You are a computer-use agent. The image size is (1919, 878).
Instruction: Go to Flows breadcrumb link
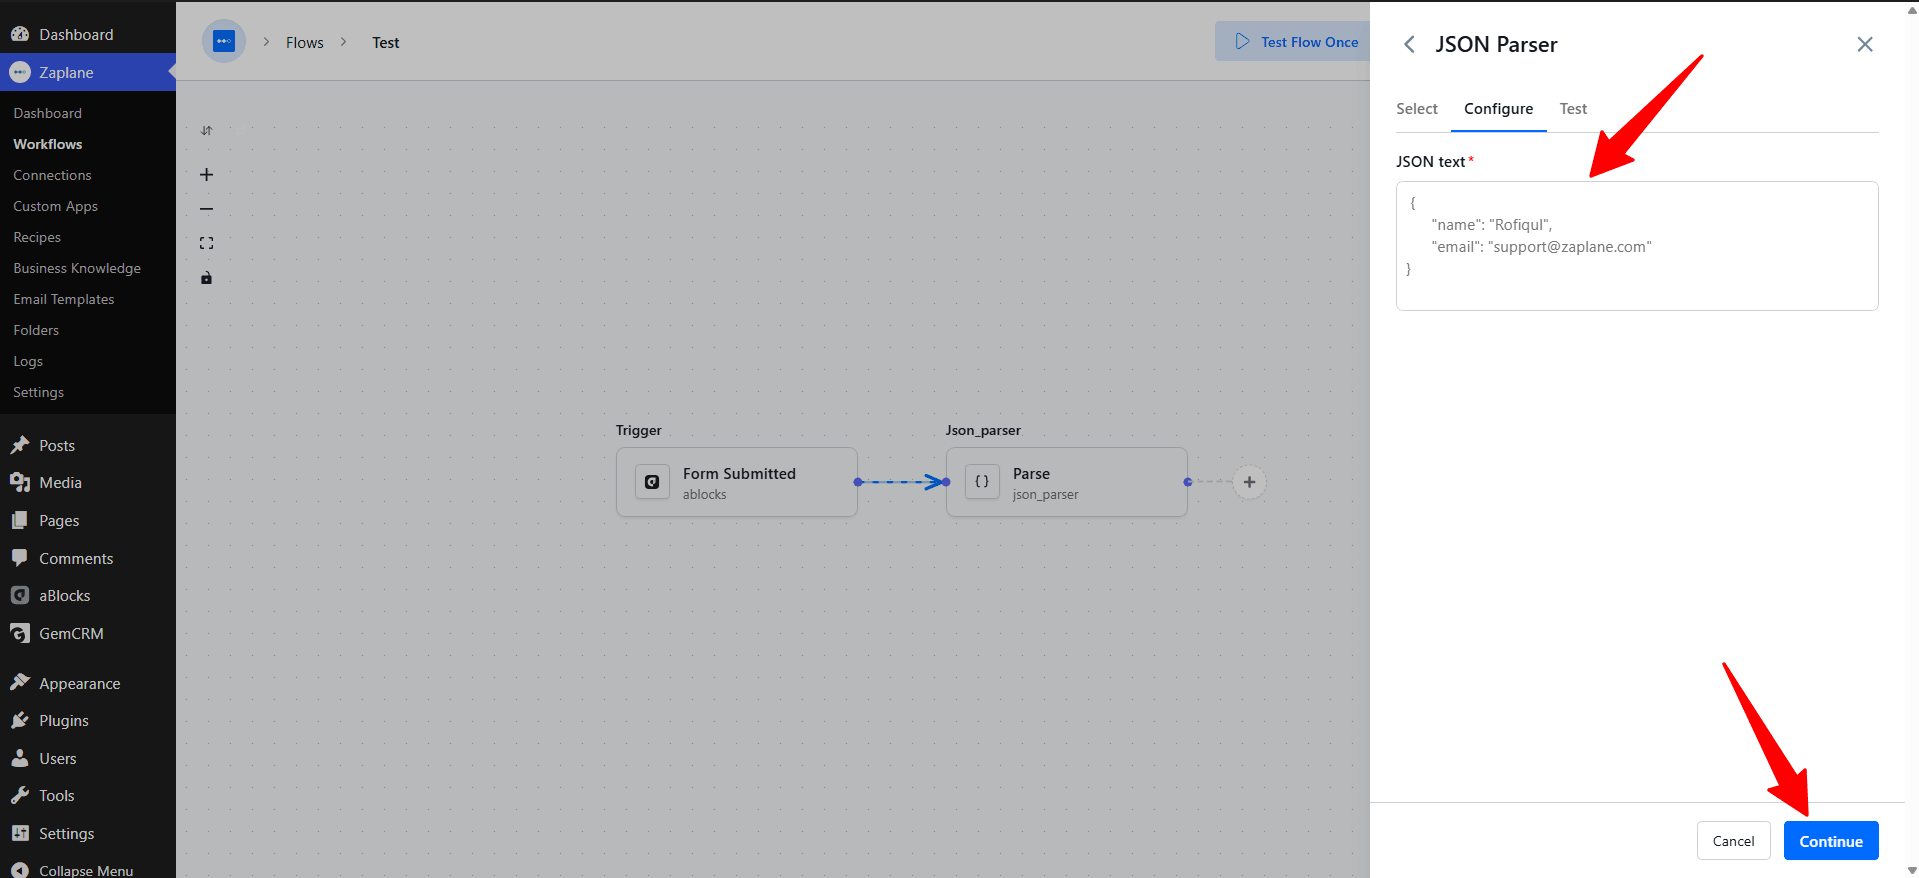(x=305, y=42)
